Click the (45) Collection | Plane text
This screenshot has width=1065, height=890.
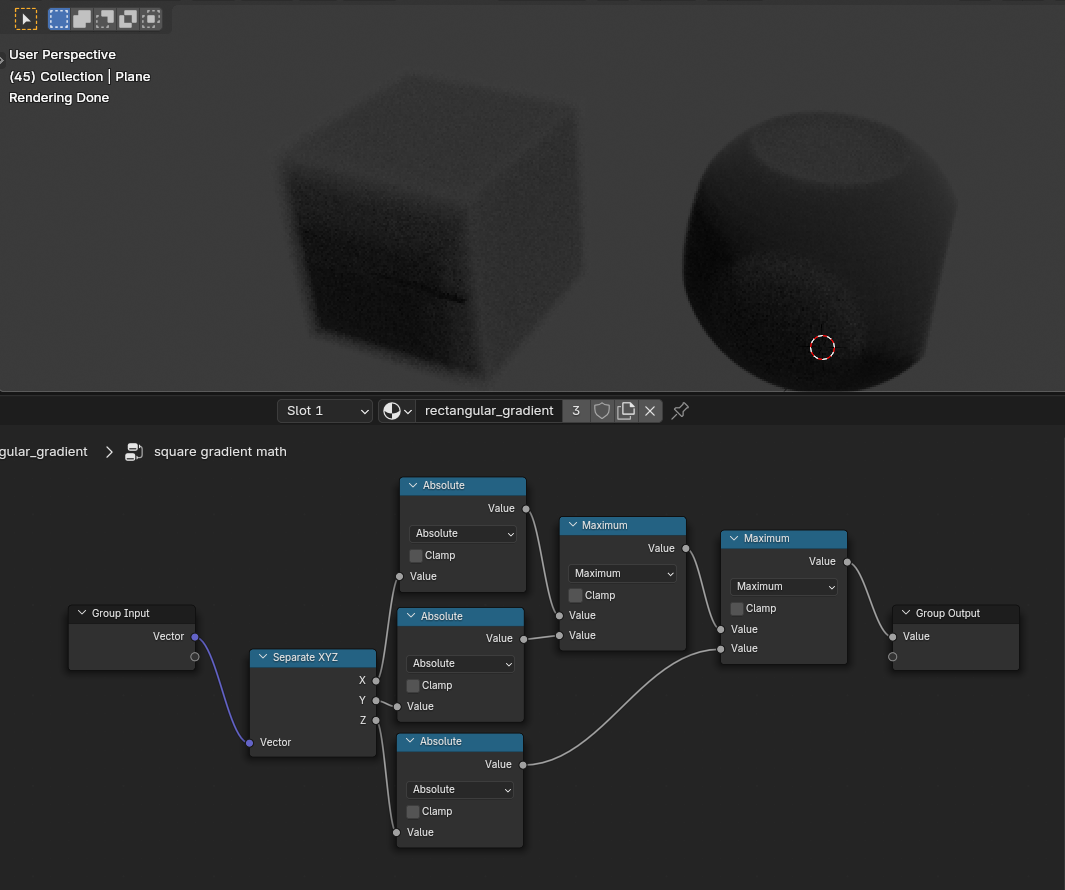point(79,76)
